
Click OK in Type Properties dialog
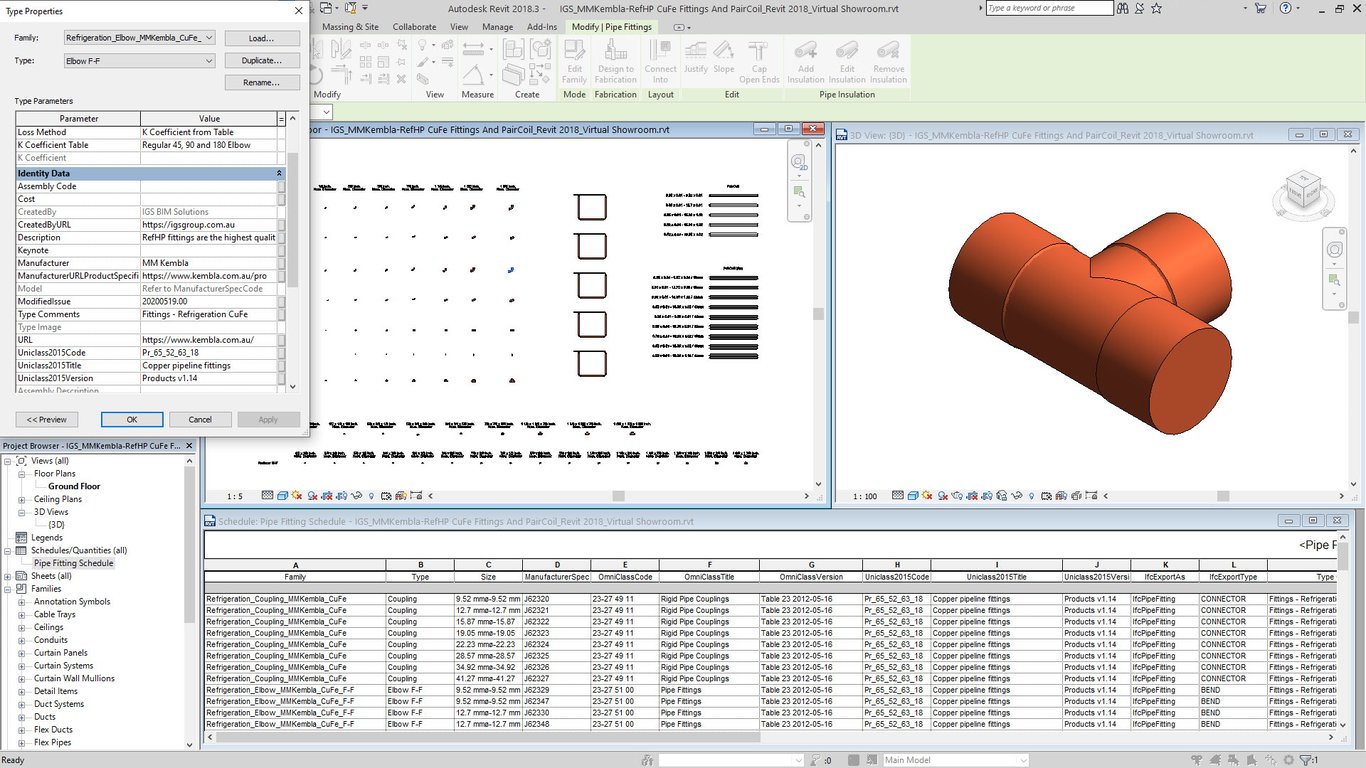[x=132, y=420]
